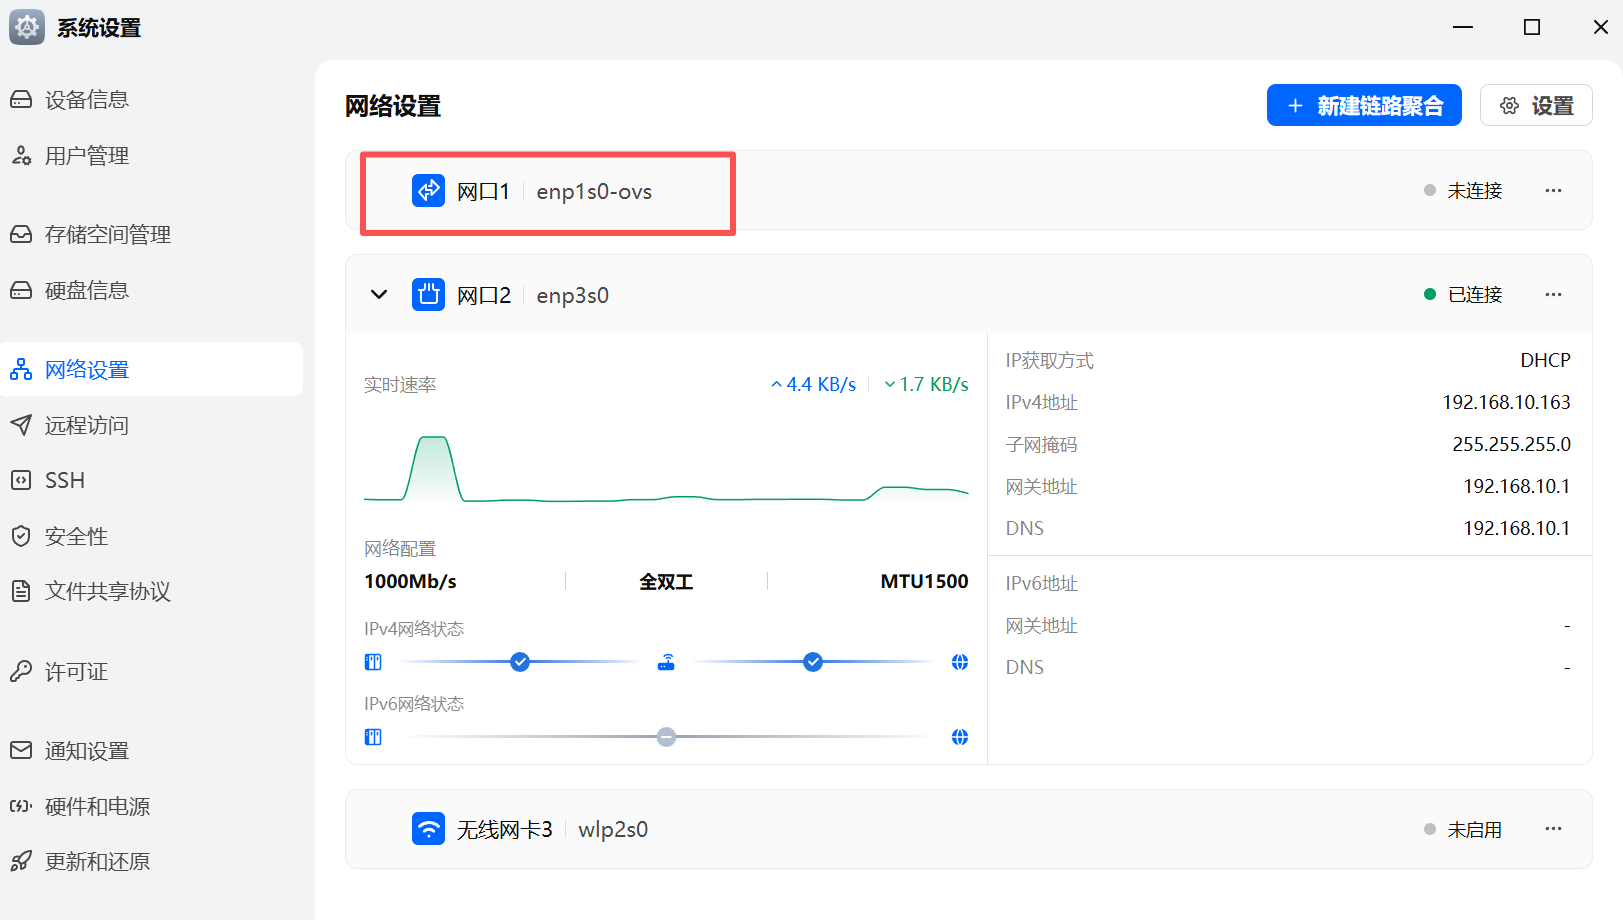Click the disk info icon in sidebar
The height and width of the screenshot is (920, 1623).
click(x=21, y=290)
